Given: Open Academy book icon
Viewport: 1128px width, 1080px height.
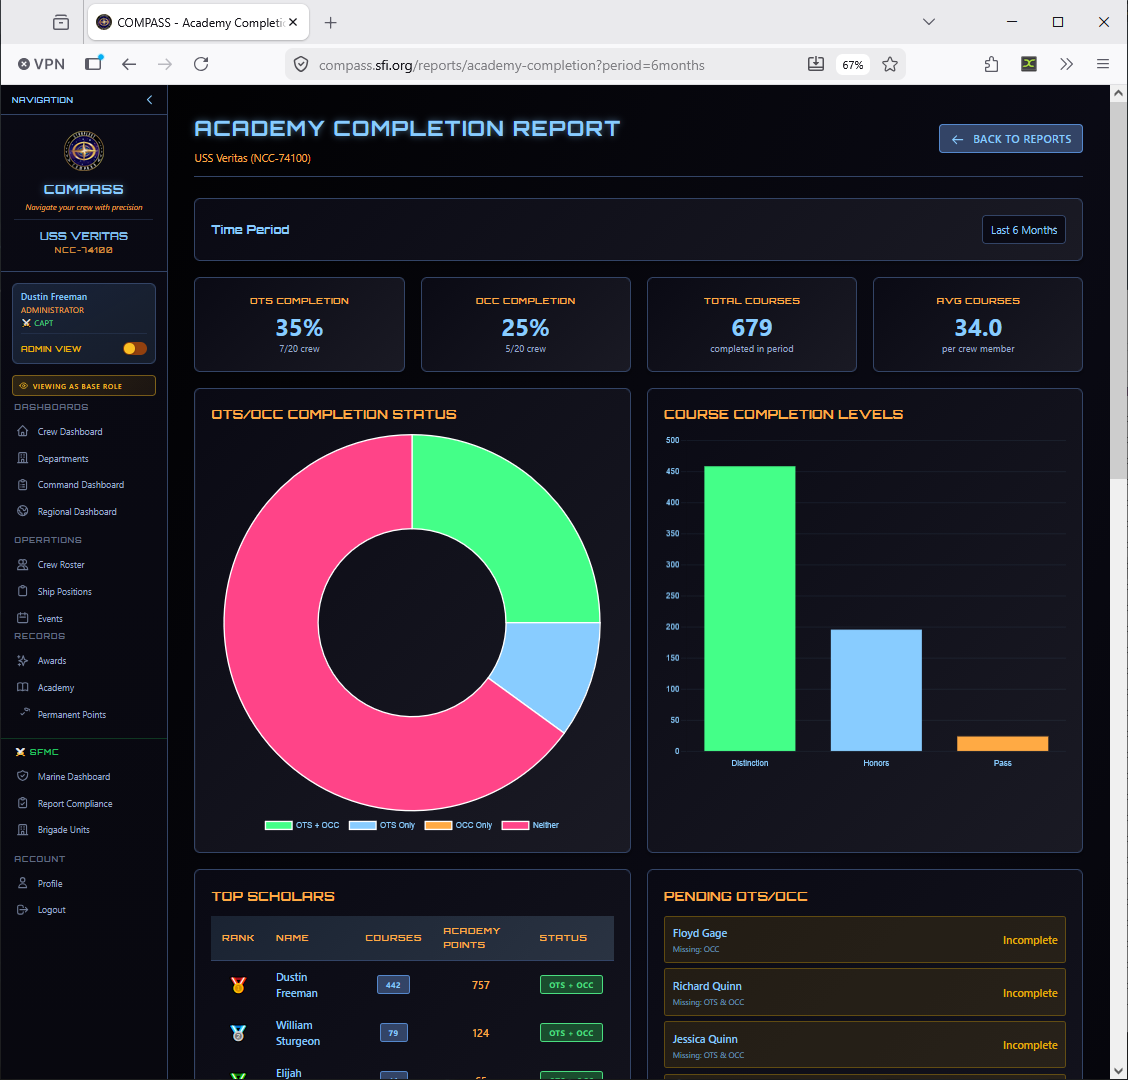Looking at the screenshot, I should coord(23,687).
